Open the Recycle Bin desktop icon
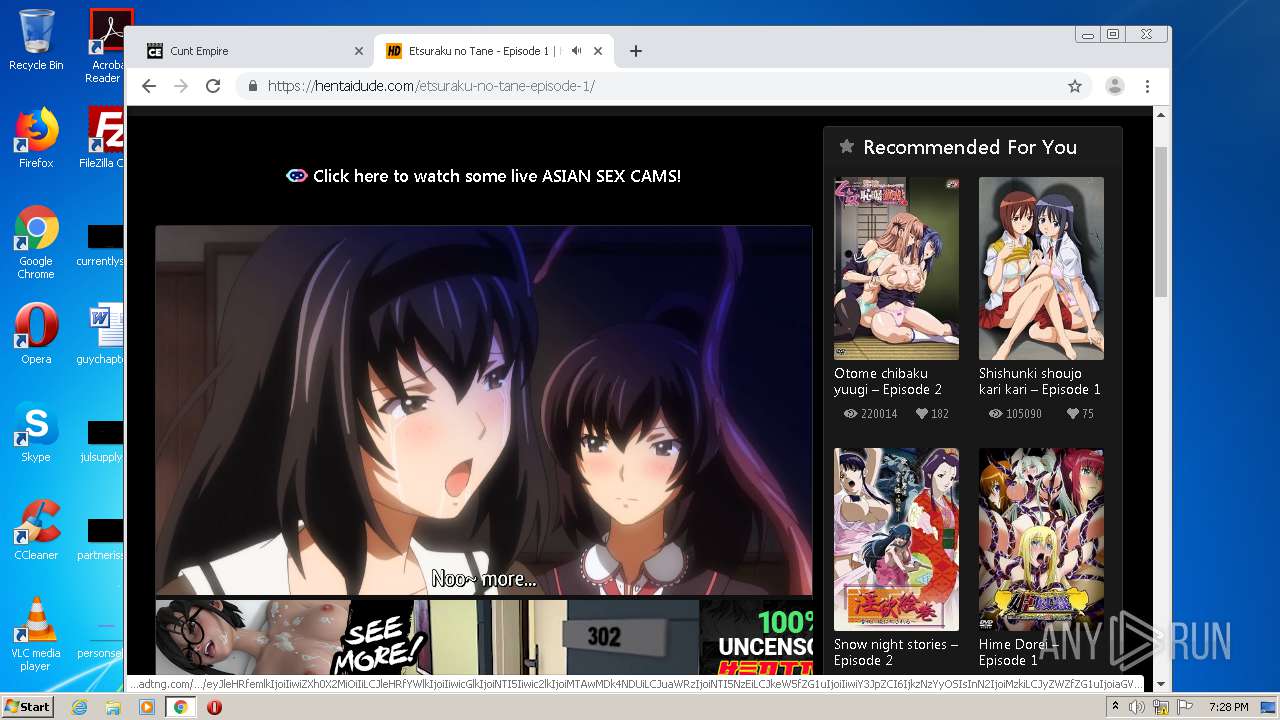The image size is (1280, 720). click(x=36, y=40)
